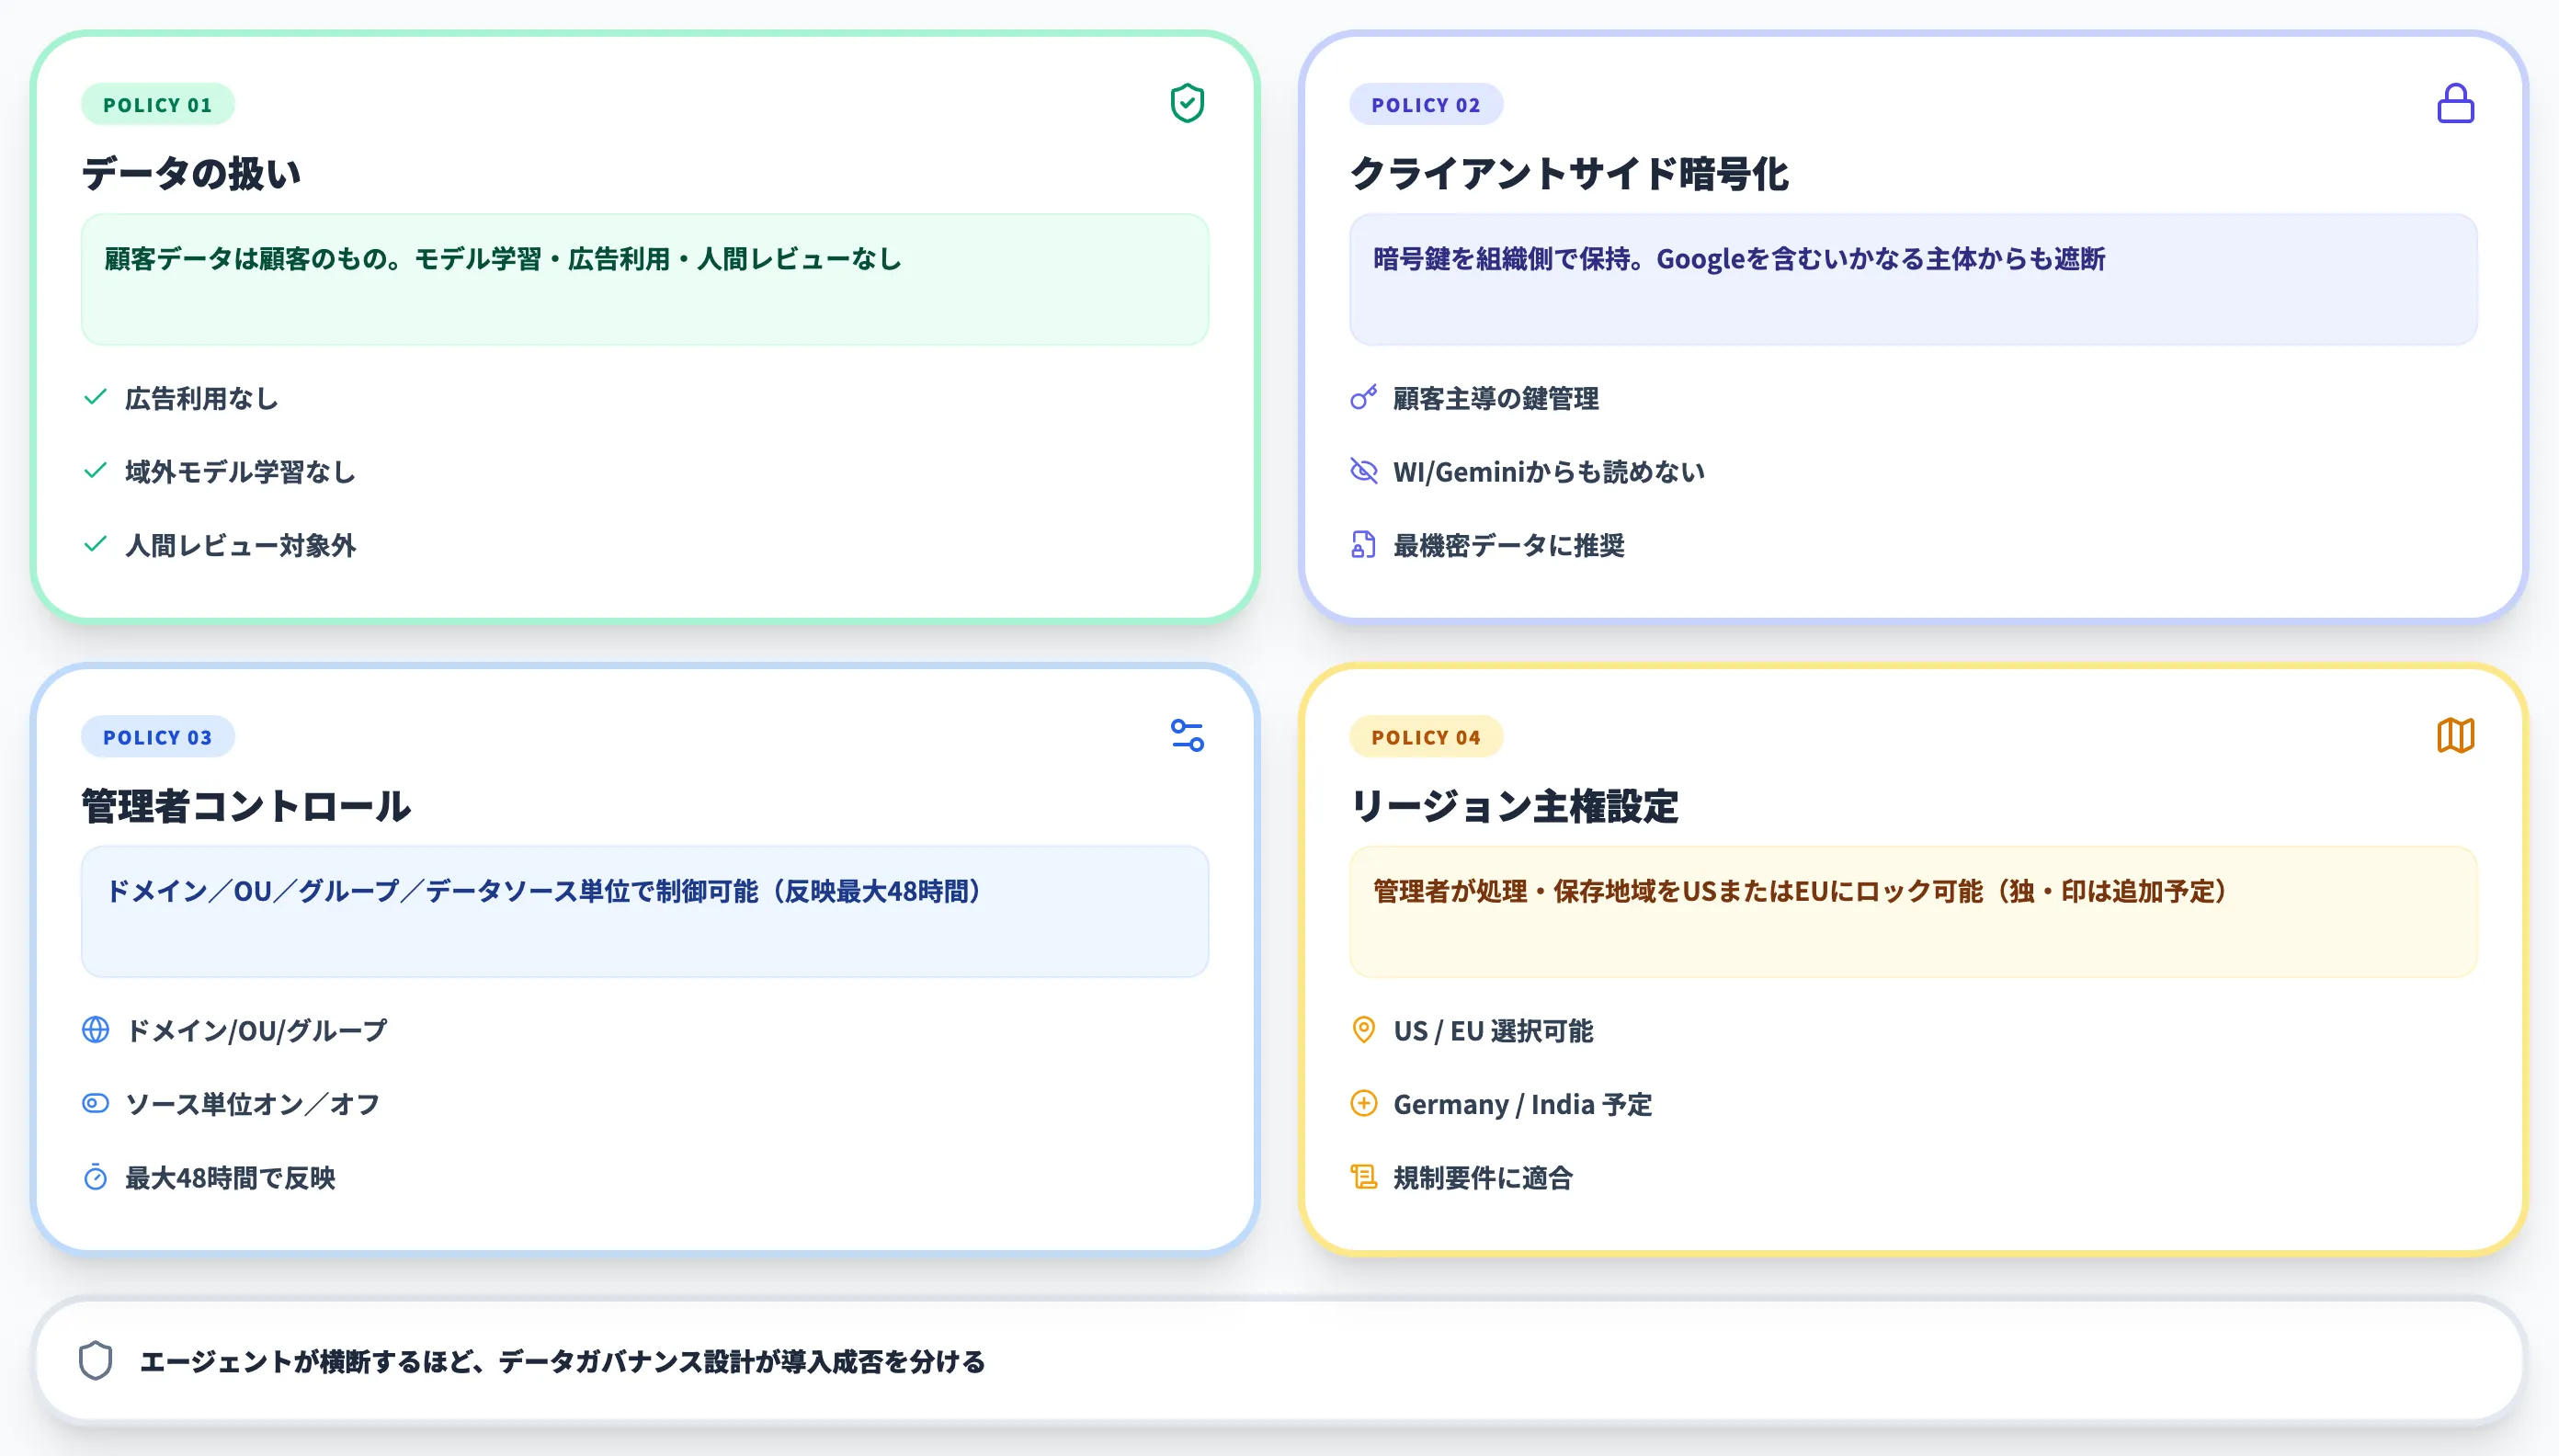Toggle the checkmark beside 域外モデル学習なし
Viewport: 2559px width, 1456px height.
[94, 471]
